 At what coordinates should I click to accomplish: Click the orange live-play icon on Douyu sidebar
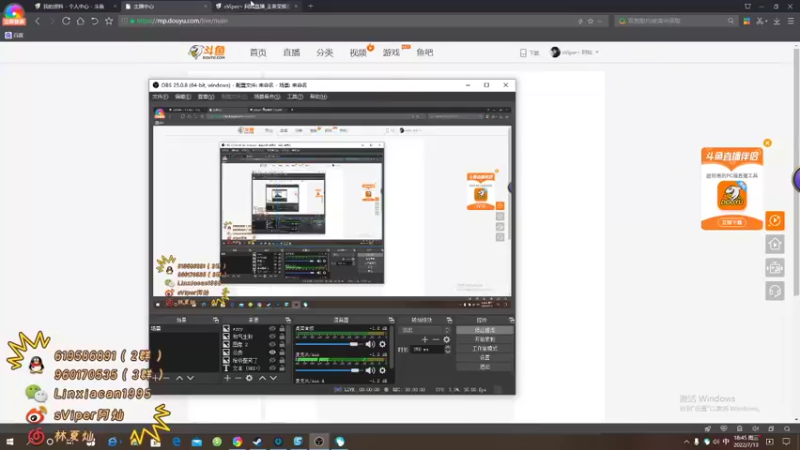[x=774, y=221]
